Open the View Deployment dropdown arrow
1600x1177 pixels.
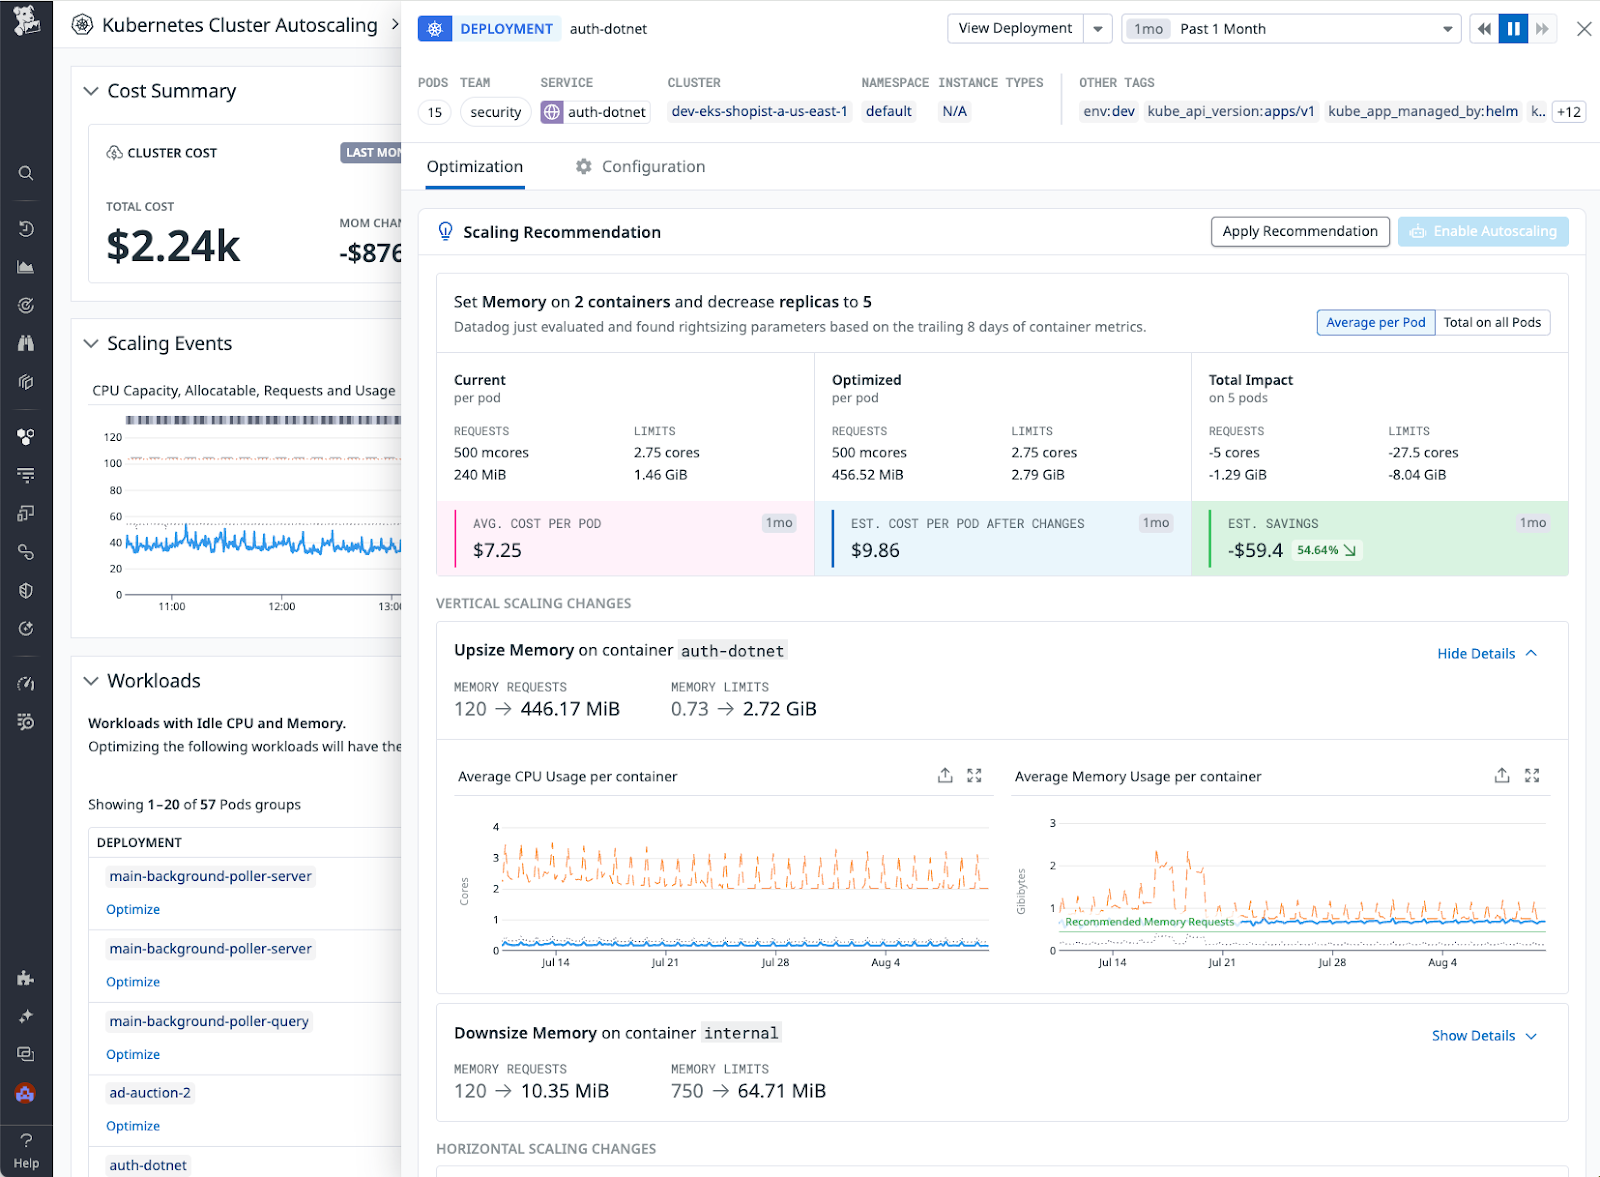tap(1098, 29)
